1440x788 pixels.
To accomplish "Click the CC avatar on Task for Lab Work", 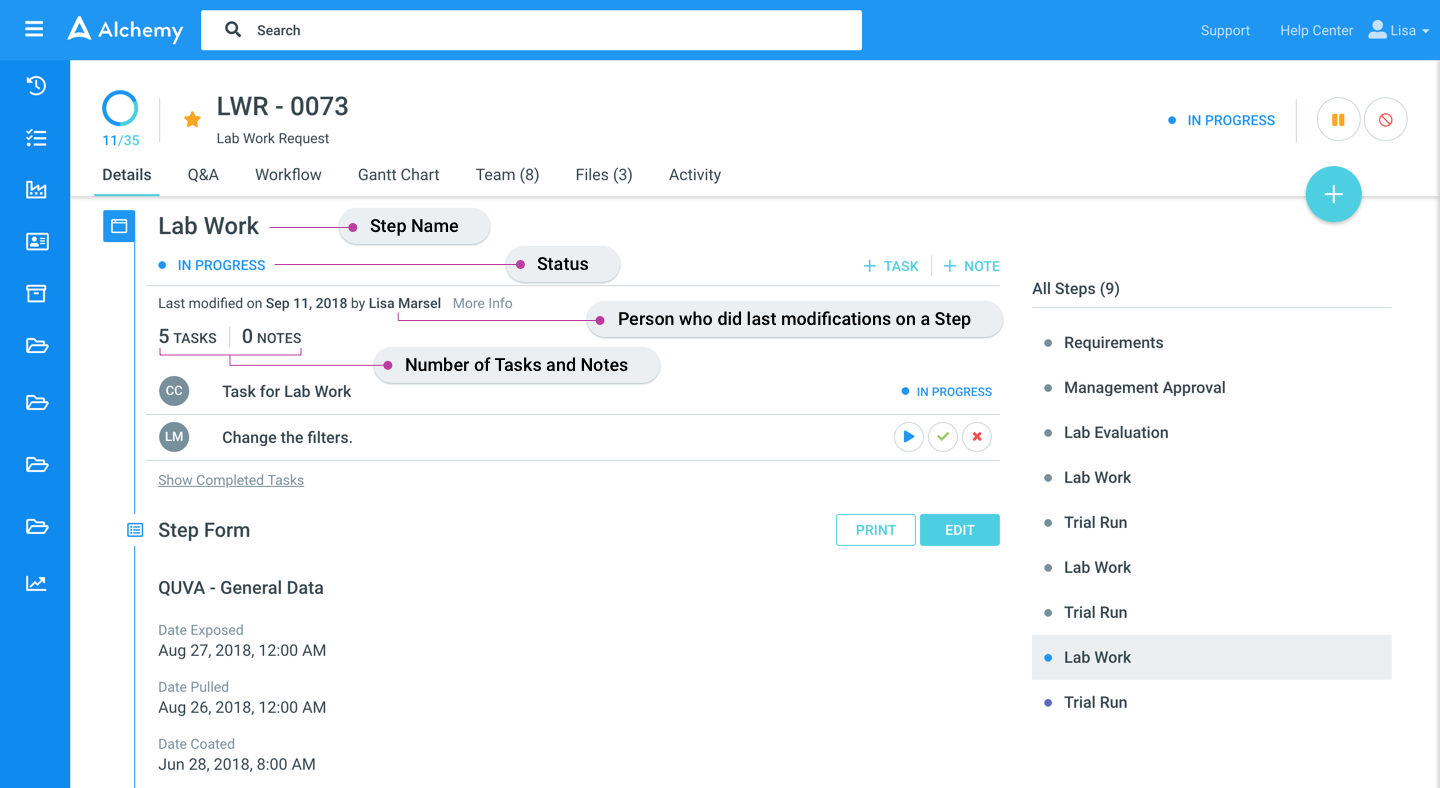I will tap(174, 391).
